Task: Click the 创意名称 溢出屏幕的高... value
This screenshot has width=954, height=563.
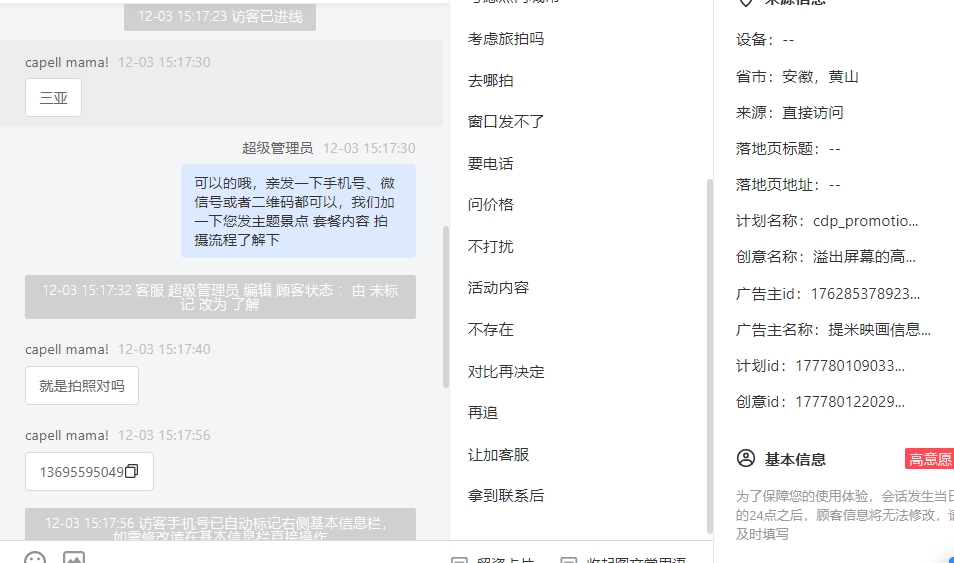Action: click(x=864, y=257)
